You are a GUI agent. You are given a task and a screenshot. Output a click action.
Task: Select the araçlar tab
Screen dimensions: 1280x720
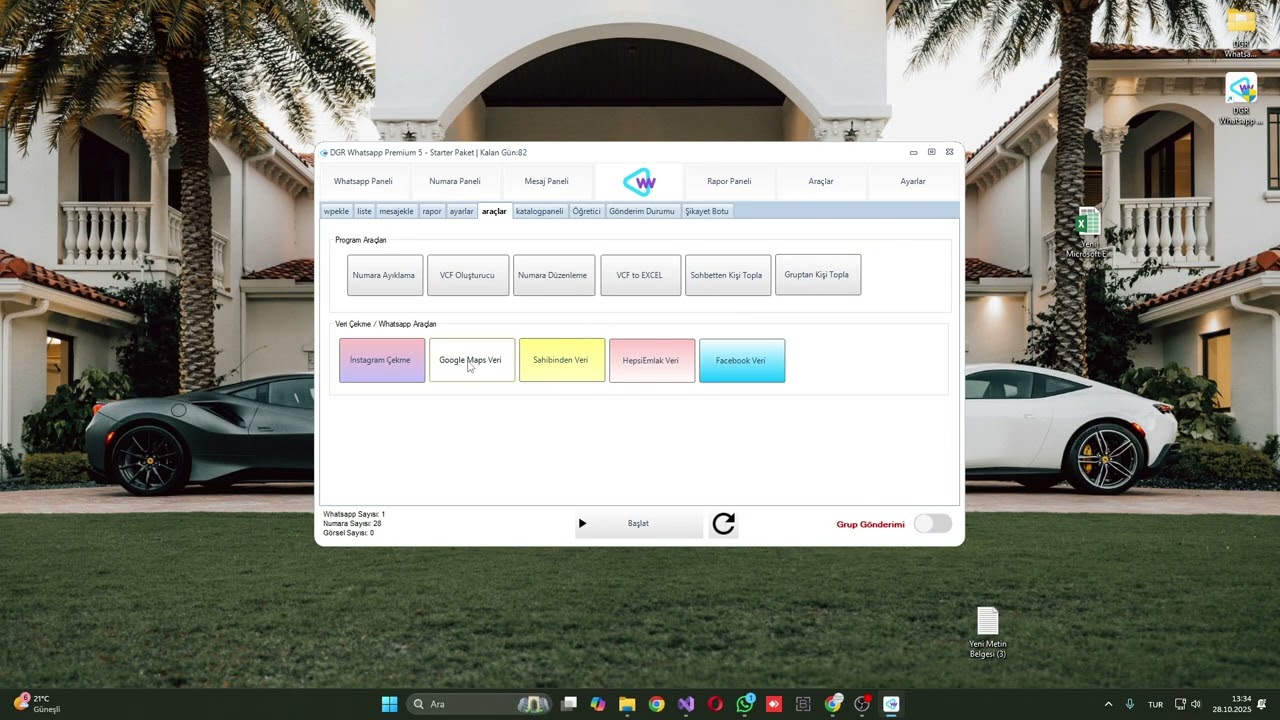(x=494, y=211)
